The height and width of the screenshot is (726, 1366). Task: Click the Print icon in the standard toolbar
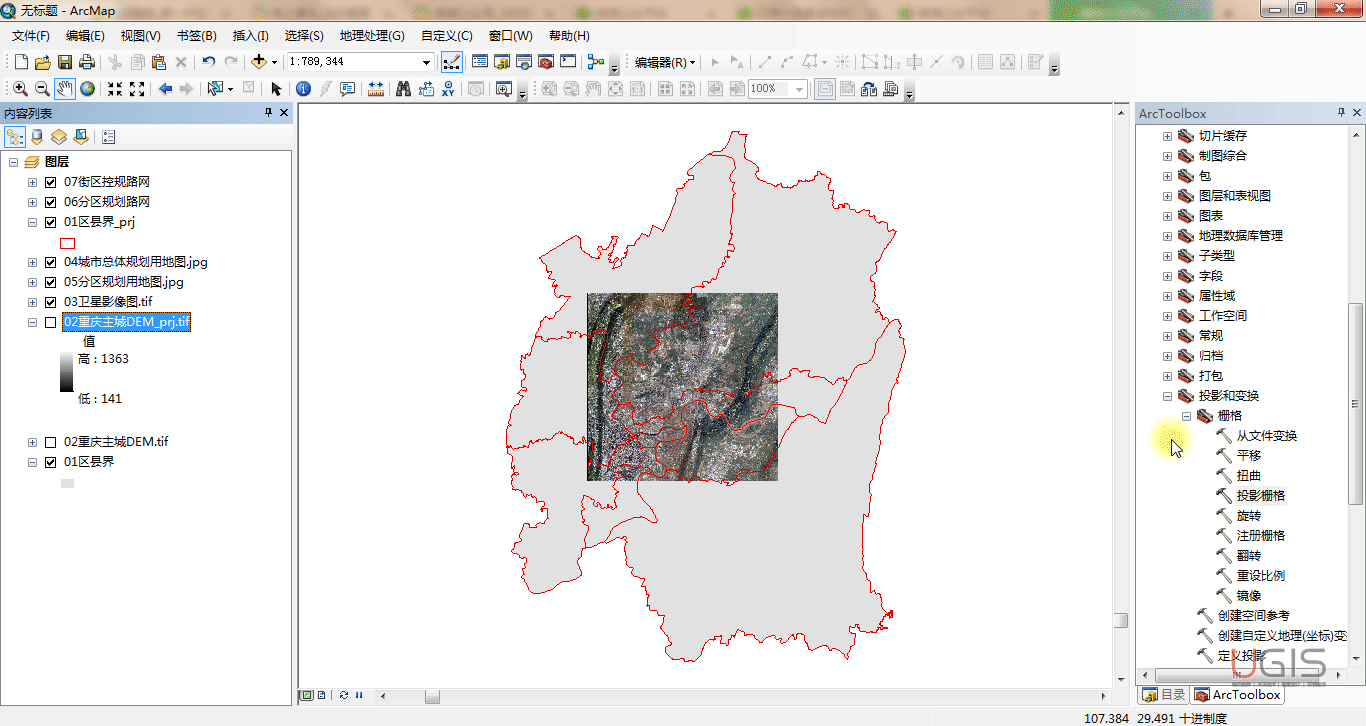click(87, 62)
